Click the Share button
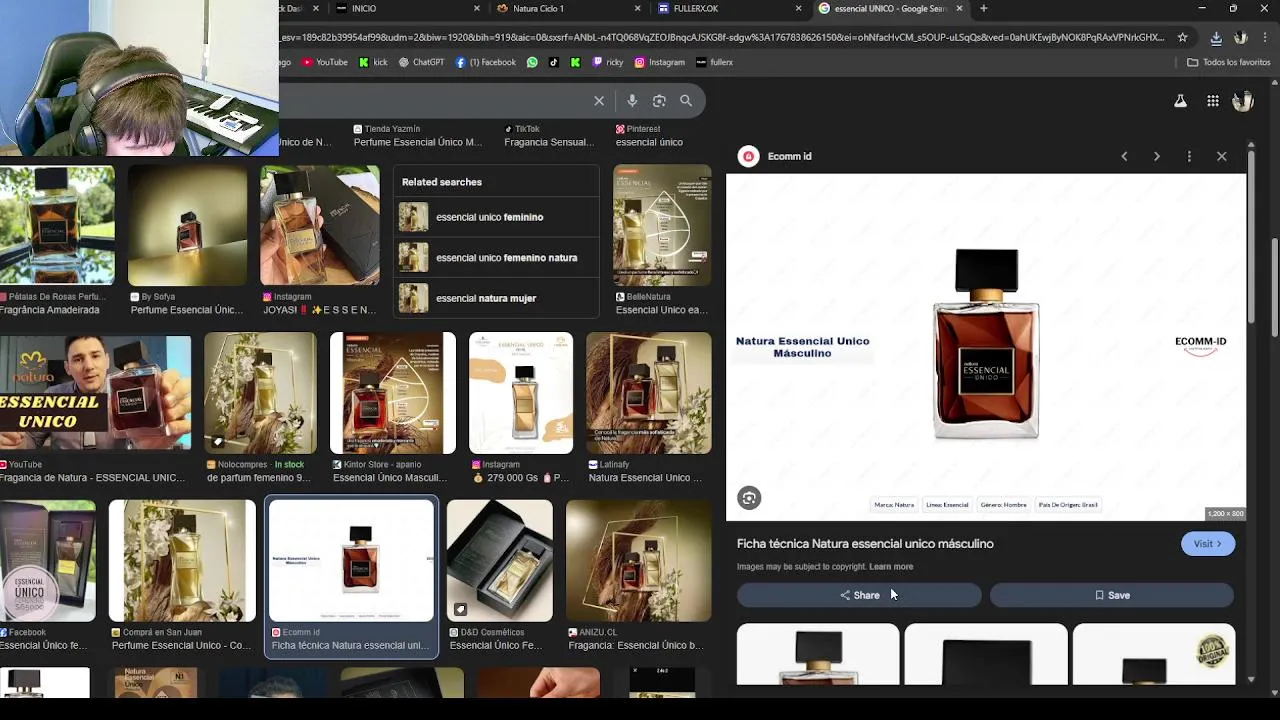Screen dimensions: 1280x720 click(859, 595)
